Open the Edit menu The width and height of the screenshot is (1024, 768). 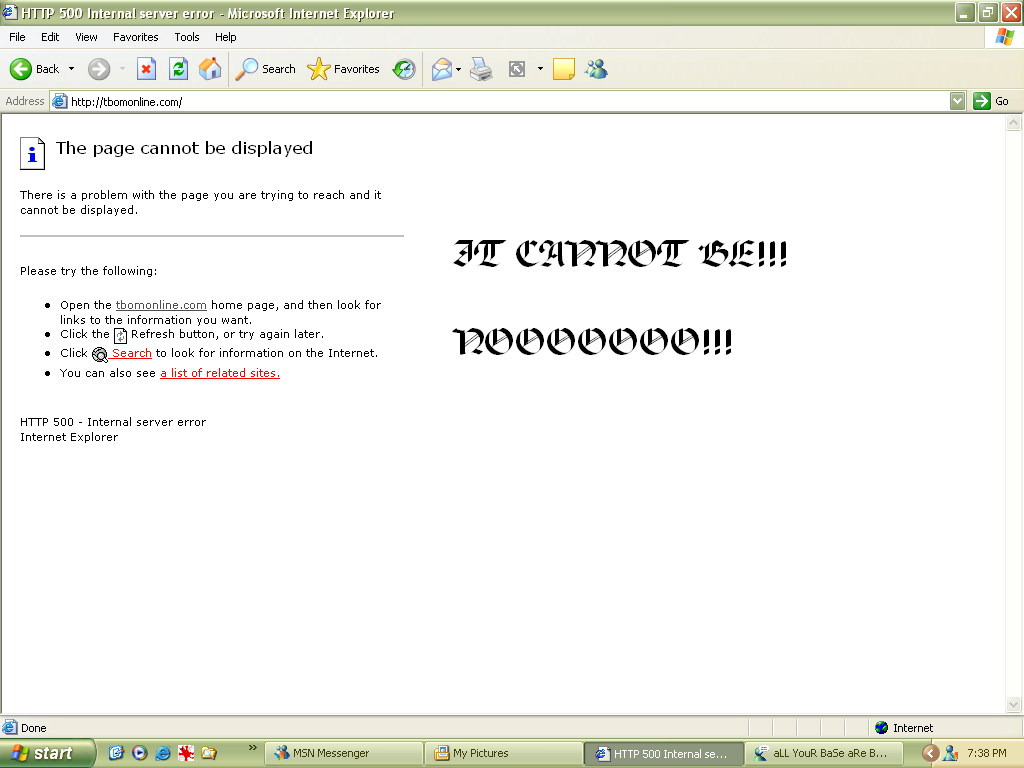click(x=50, y=37)
